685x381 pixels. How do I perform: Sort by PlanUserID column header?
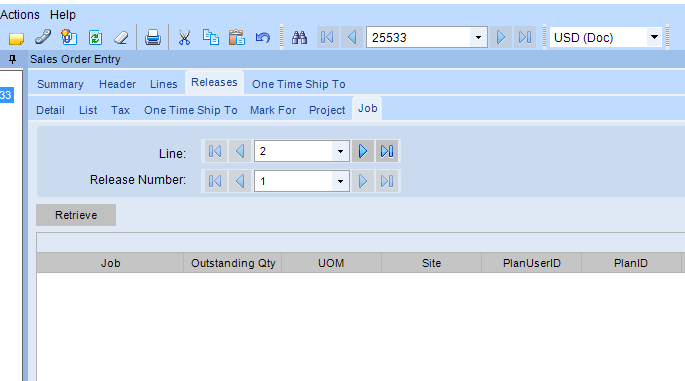pos(532,263)
